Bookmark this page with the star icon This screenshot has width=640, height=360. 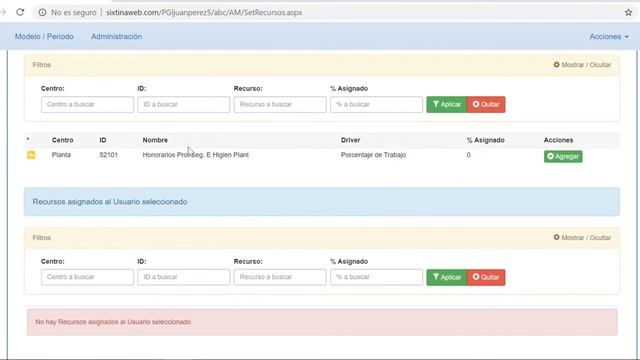pos(628,13)
